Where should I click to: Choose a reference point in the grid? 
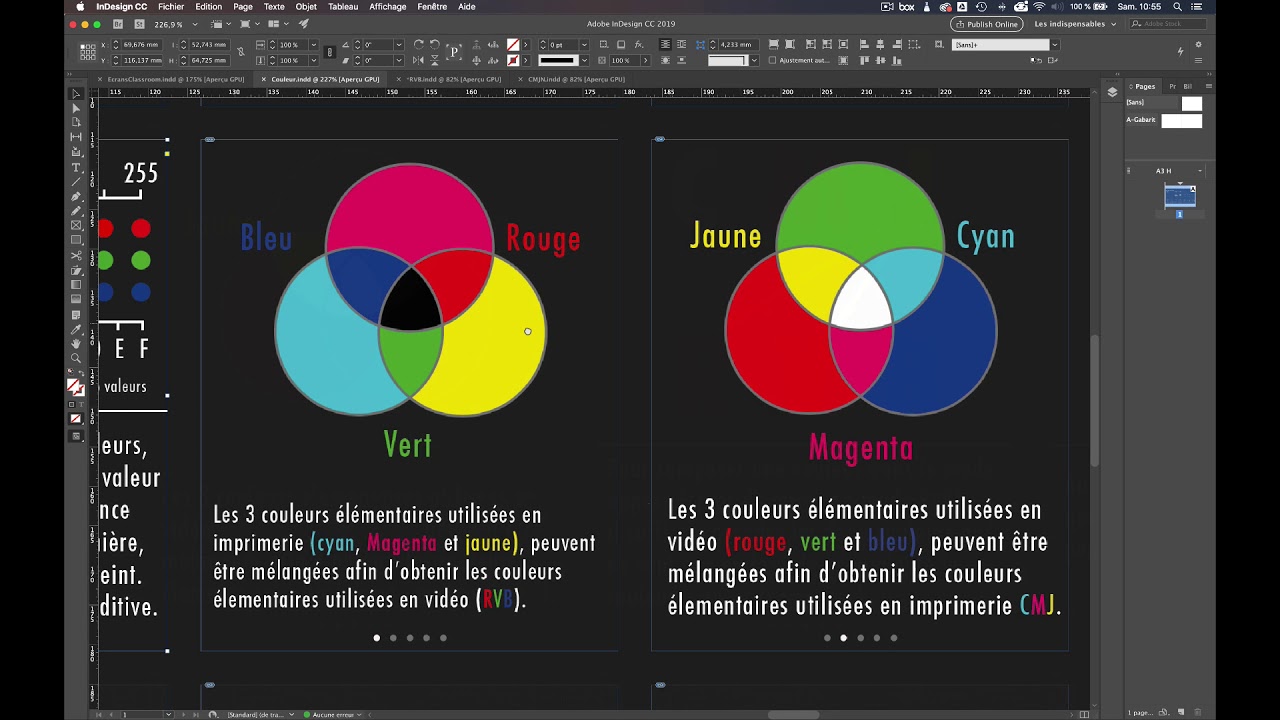tap(88, 52)
